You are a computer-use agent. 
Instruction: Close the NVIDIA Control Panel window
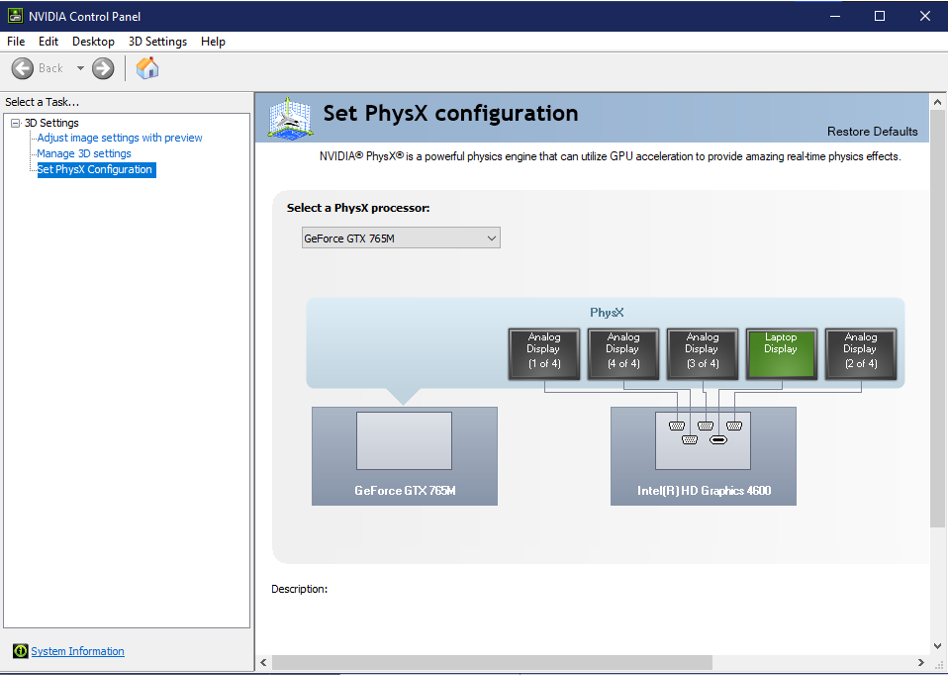(x=925, y=16)
